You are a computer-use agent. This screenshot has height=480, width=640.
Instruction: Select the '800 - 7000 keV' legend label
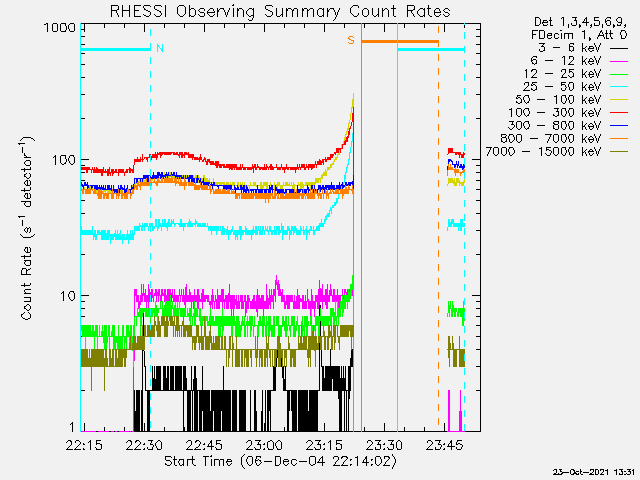(x=551, y=139)
